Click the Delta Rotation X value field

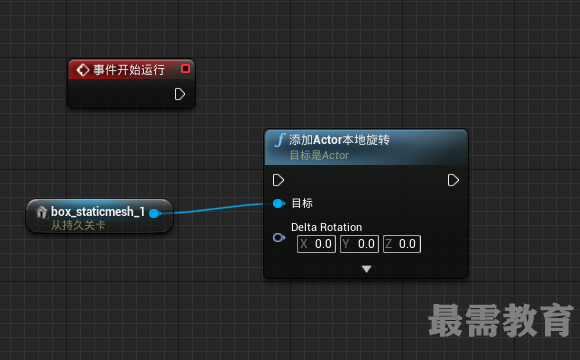pyautogui.click(x=316, y=244)
